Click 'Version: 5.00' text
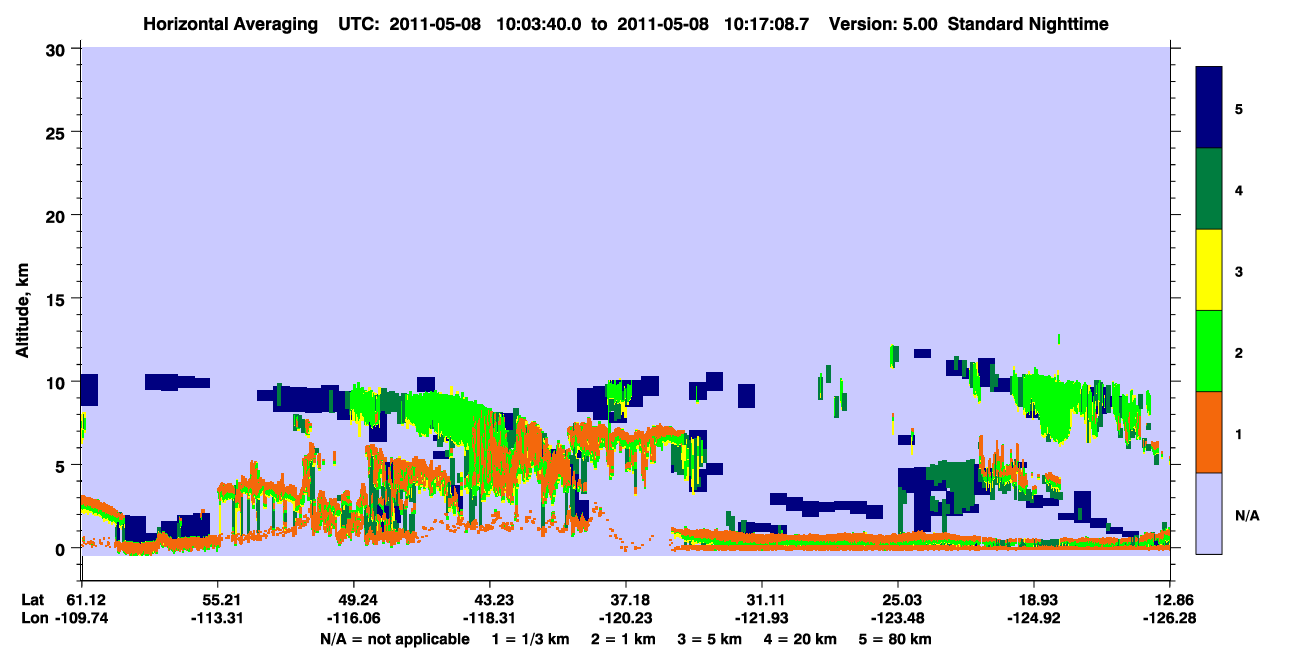1300x667 pixels. click(882, 24)
